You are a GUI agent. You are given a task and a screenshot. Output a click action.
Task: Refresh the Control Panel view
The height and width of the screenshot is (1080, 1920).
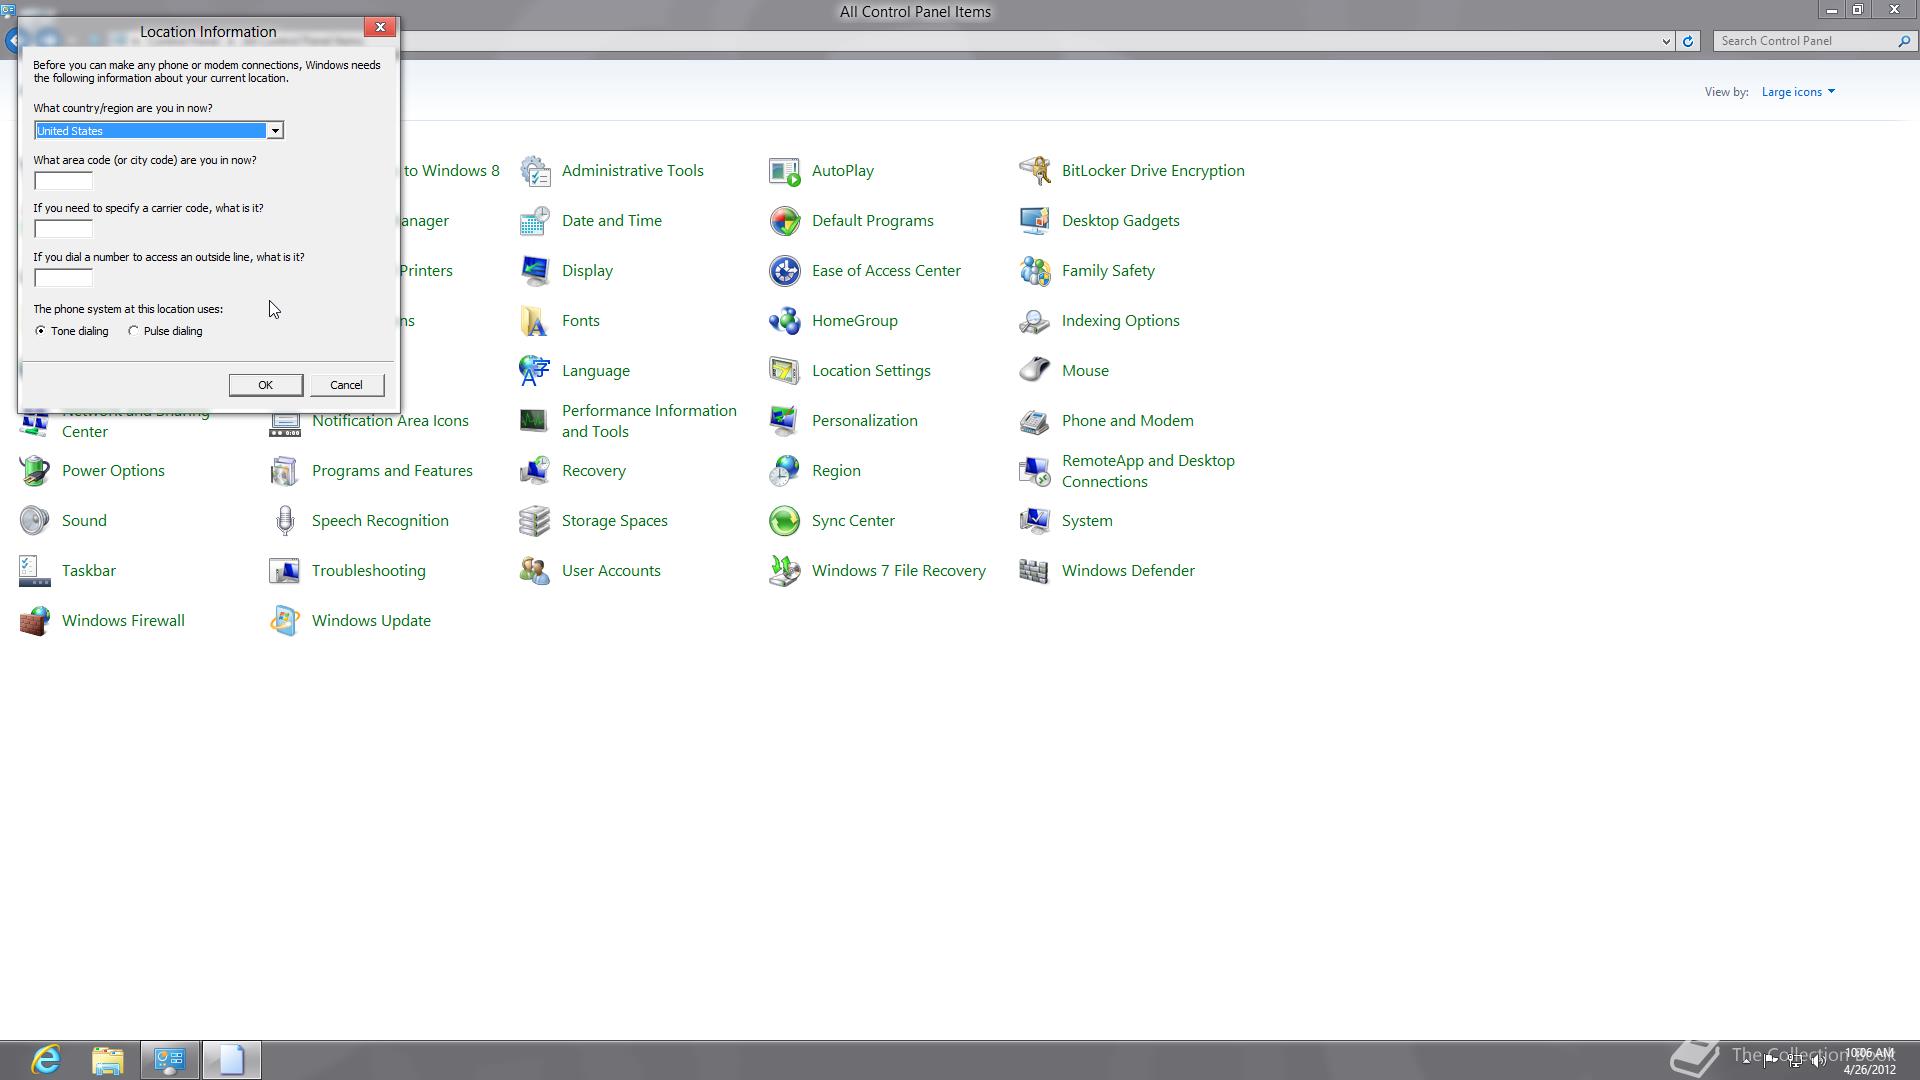1688,41
